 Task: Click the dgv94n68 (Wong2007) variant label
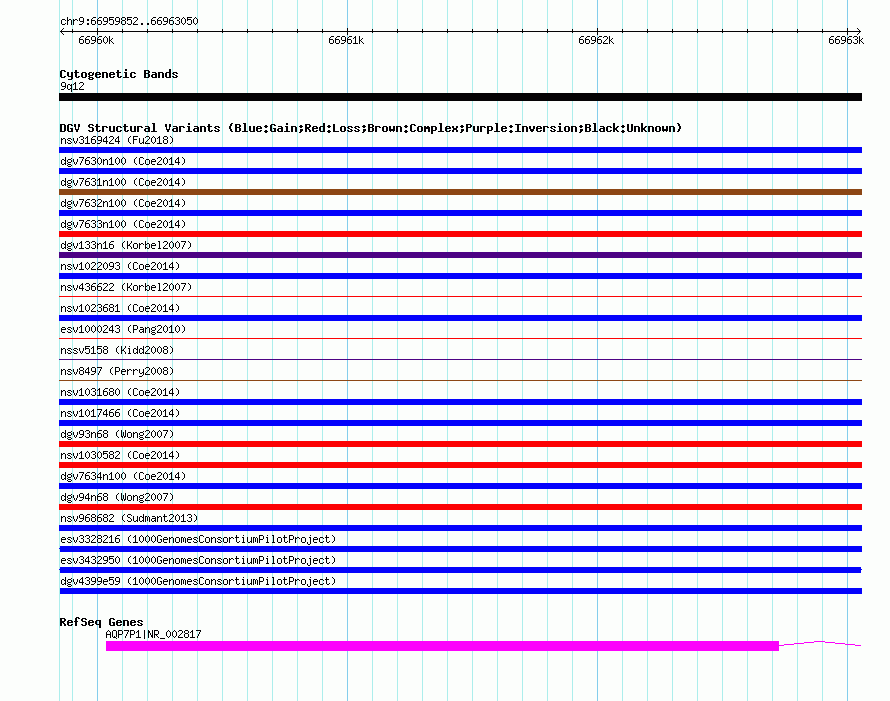(x=117, y=497)
